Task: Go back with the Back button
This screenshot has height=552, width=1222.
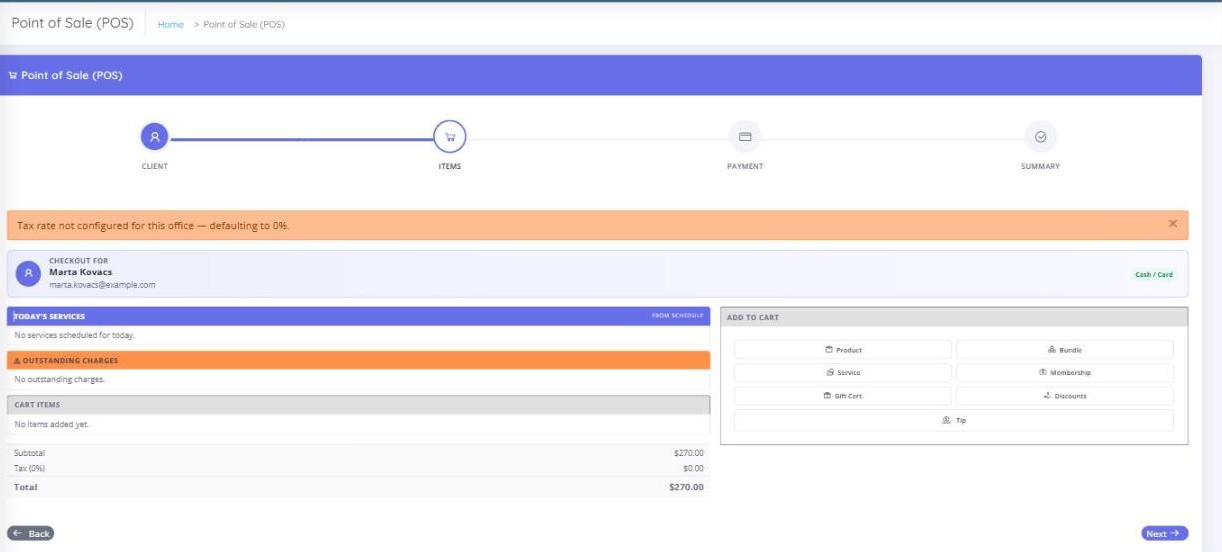Action: click(31, 533)
